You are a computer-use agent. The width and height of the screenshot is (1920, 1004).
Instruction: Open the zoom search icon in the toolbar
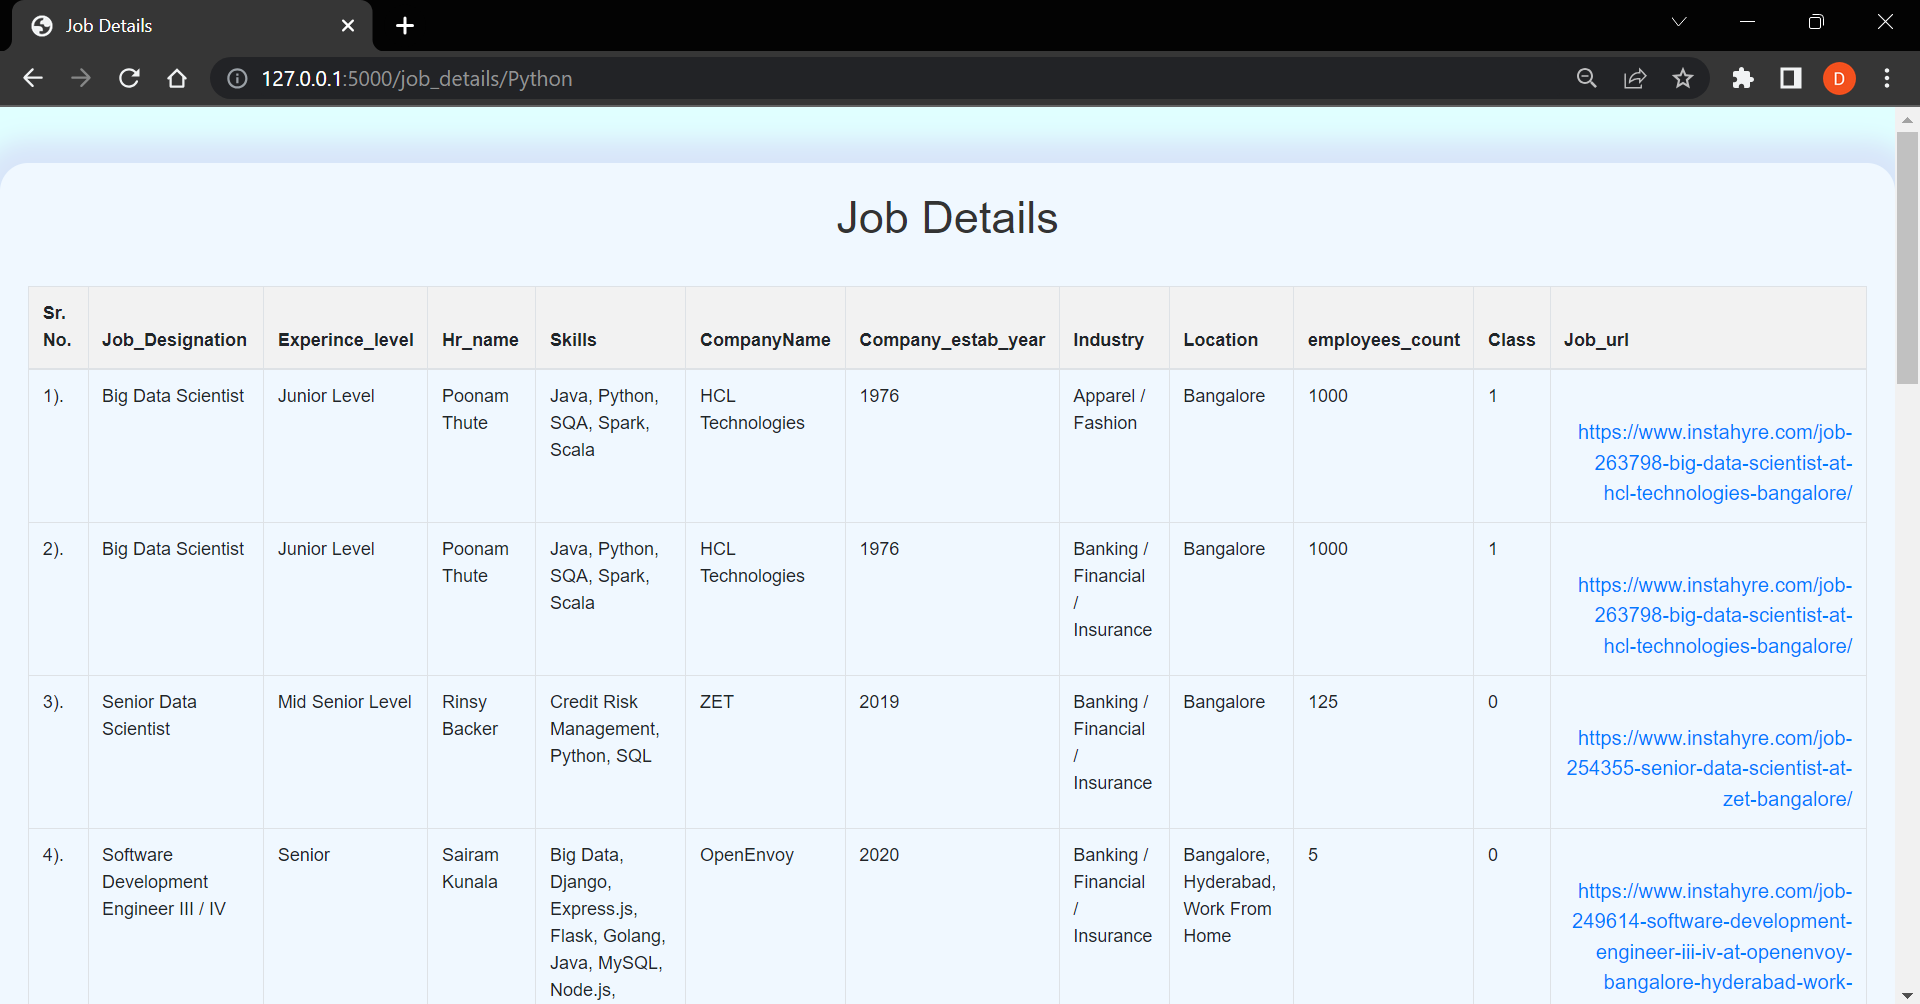tap(1587, 78)
